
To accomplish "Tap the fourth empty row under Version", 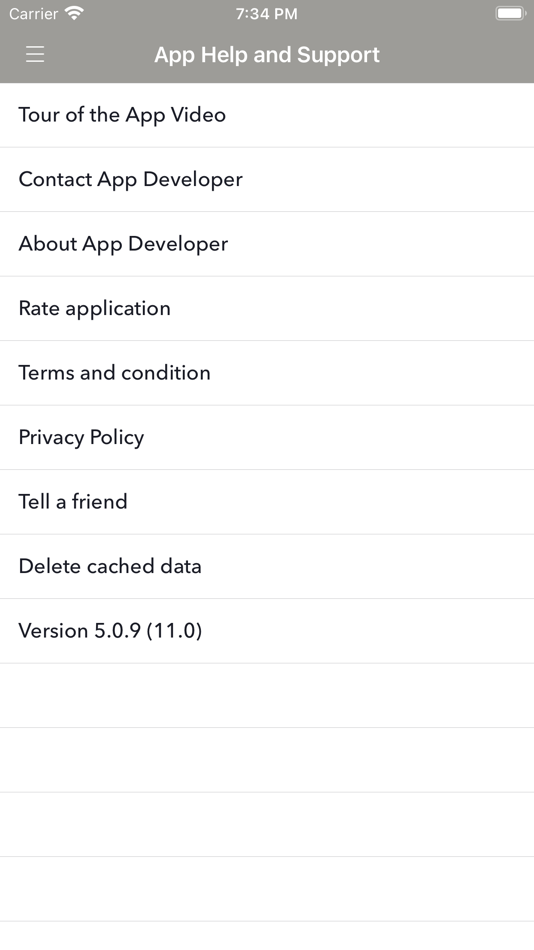I will coord(267,889).
